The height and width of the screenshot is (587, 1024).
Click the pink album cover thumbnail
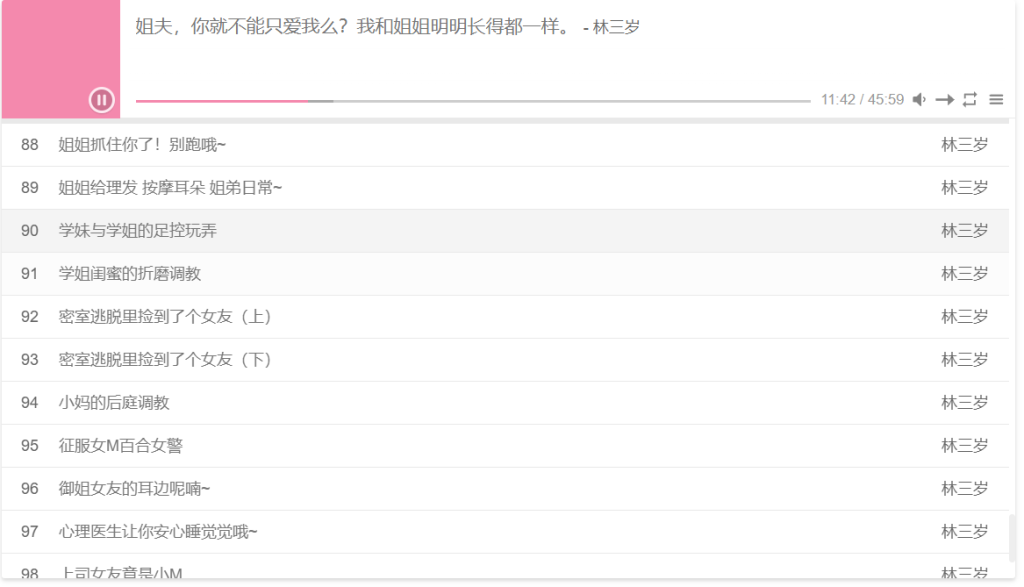pos(61,59)
